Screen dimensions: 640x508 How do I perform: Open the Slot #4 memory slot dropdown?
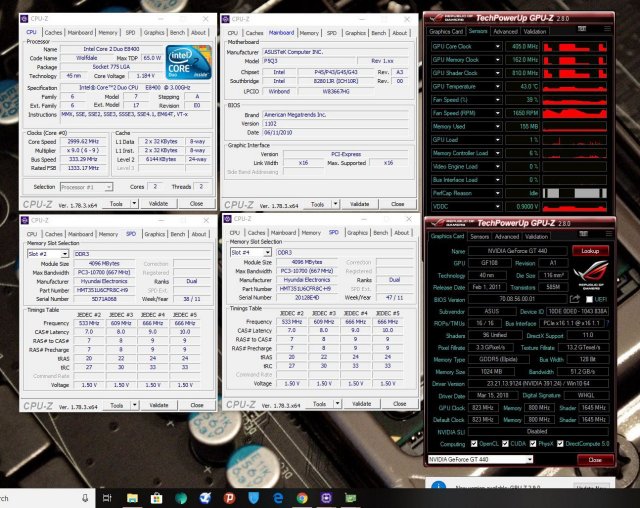(267, 253)
